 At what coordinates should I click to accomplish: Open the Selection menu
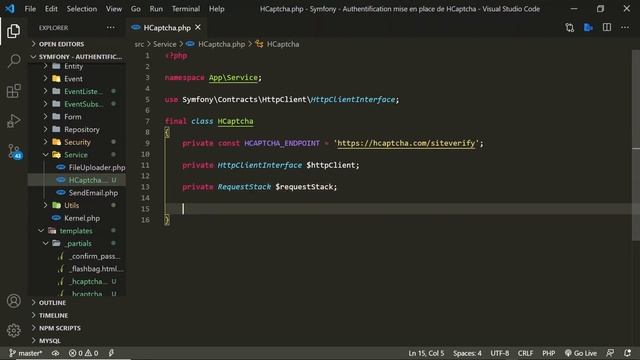pos(82,9)
